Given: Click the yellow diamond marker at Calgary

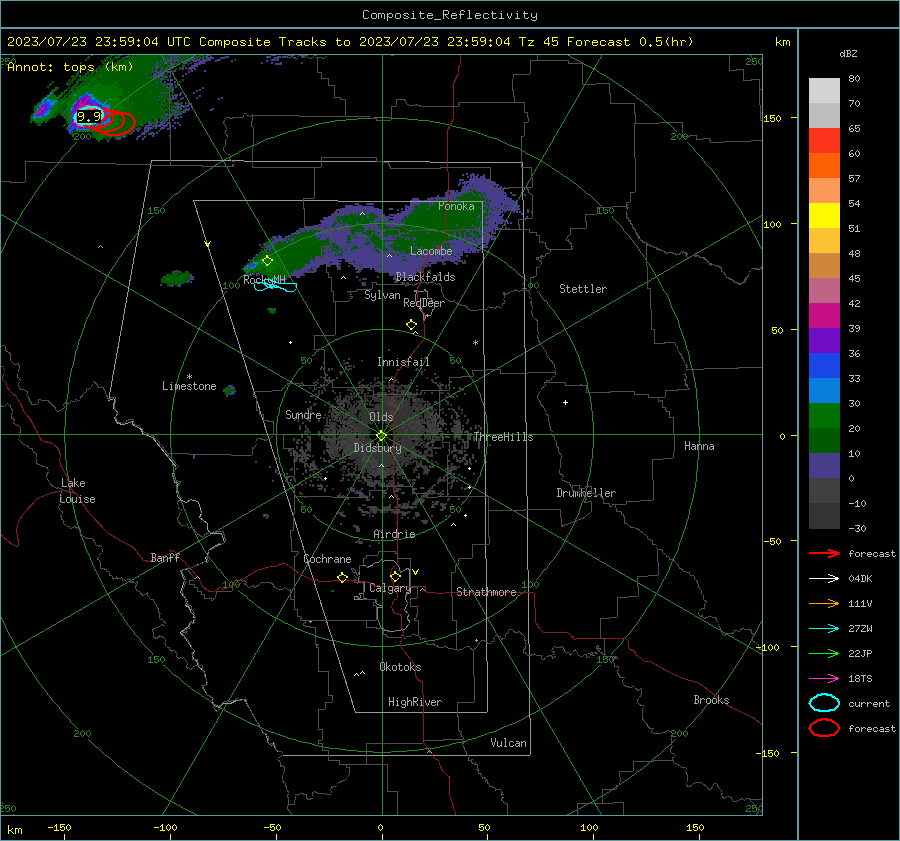Looking at the screenshot, I should tap(395, 576).
